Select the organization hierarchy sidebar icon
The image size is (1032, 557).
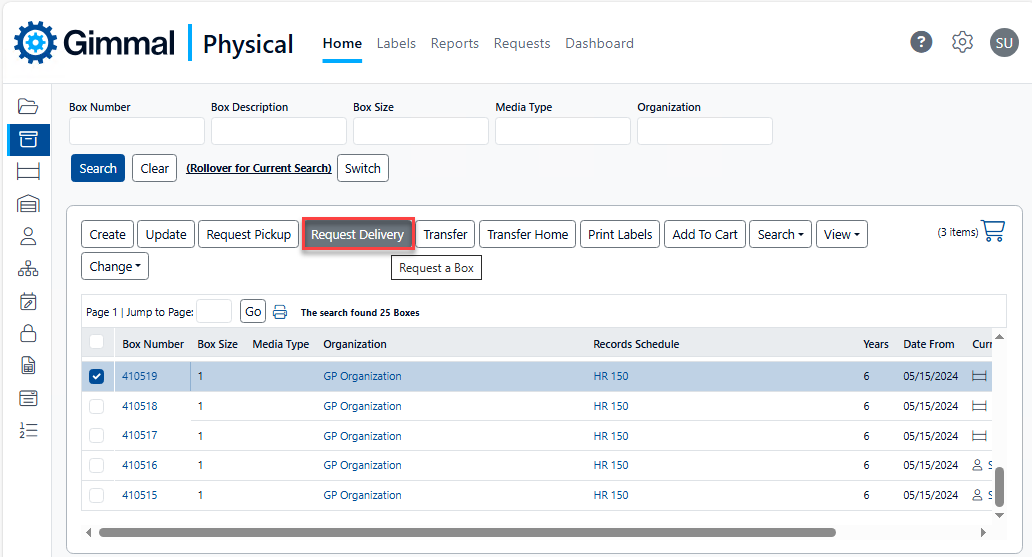click(x=28, y=268)
